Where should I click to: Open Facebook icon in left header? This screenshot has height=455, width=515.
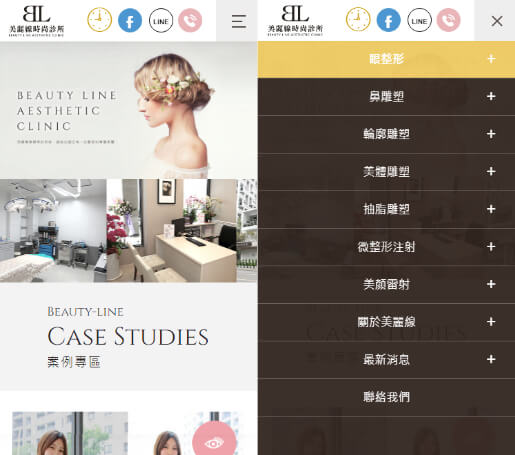point(130,20)
